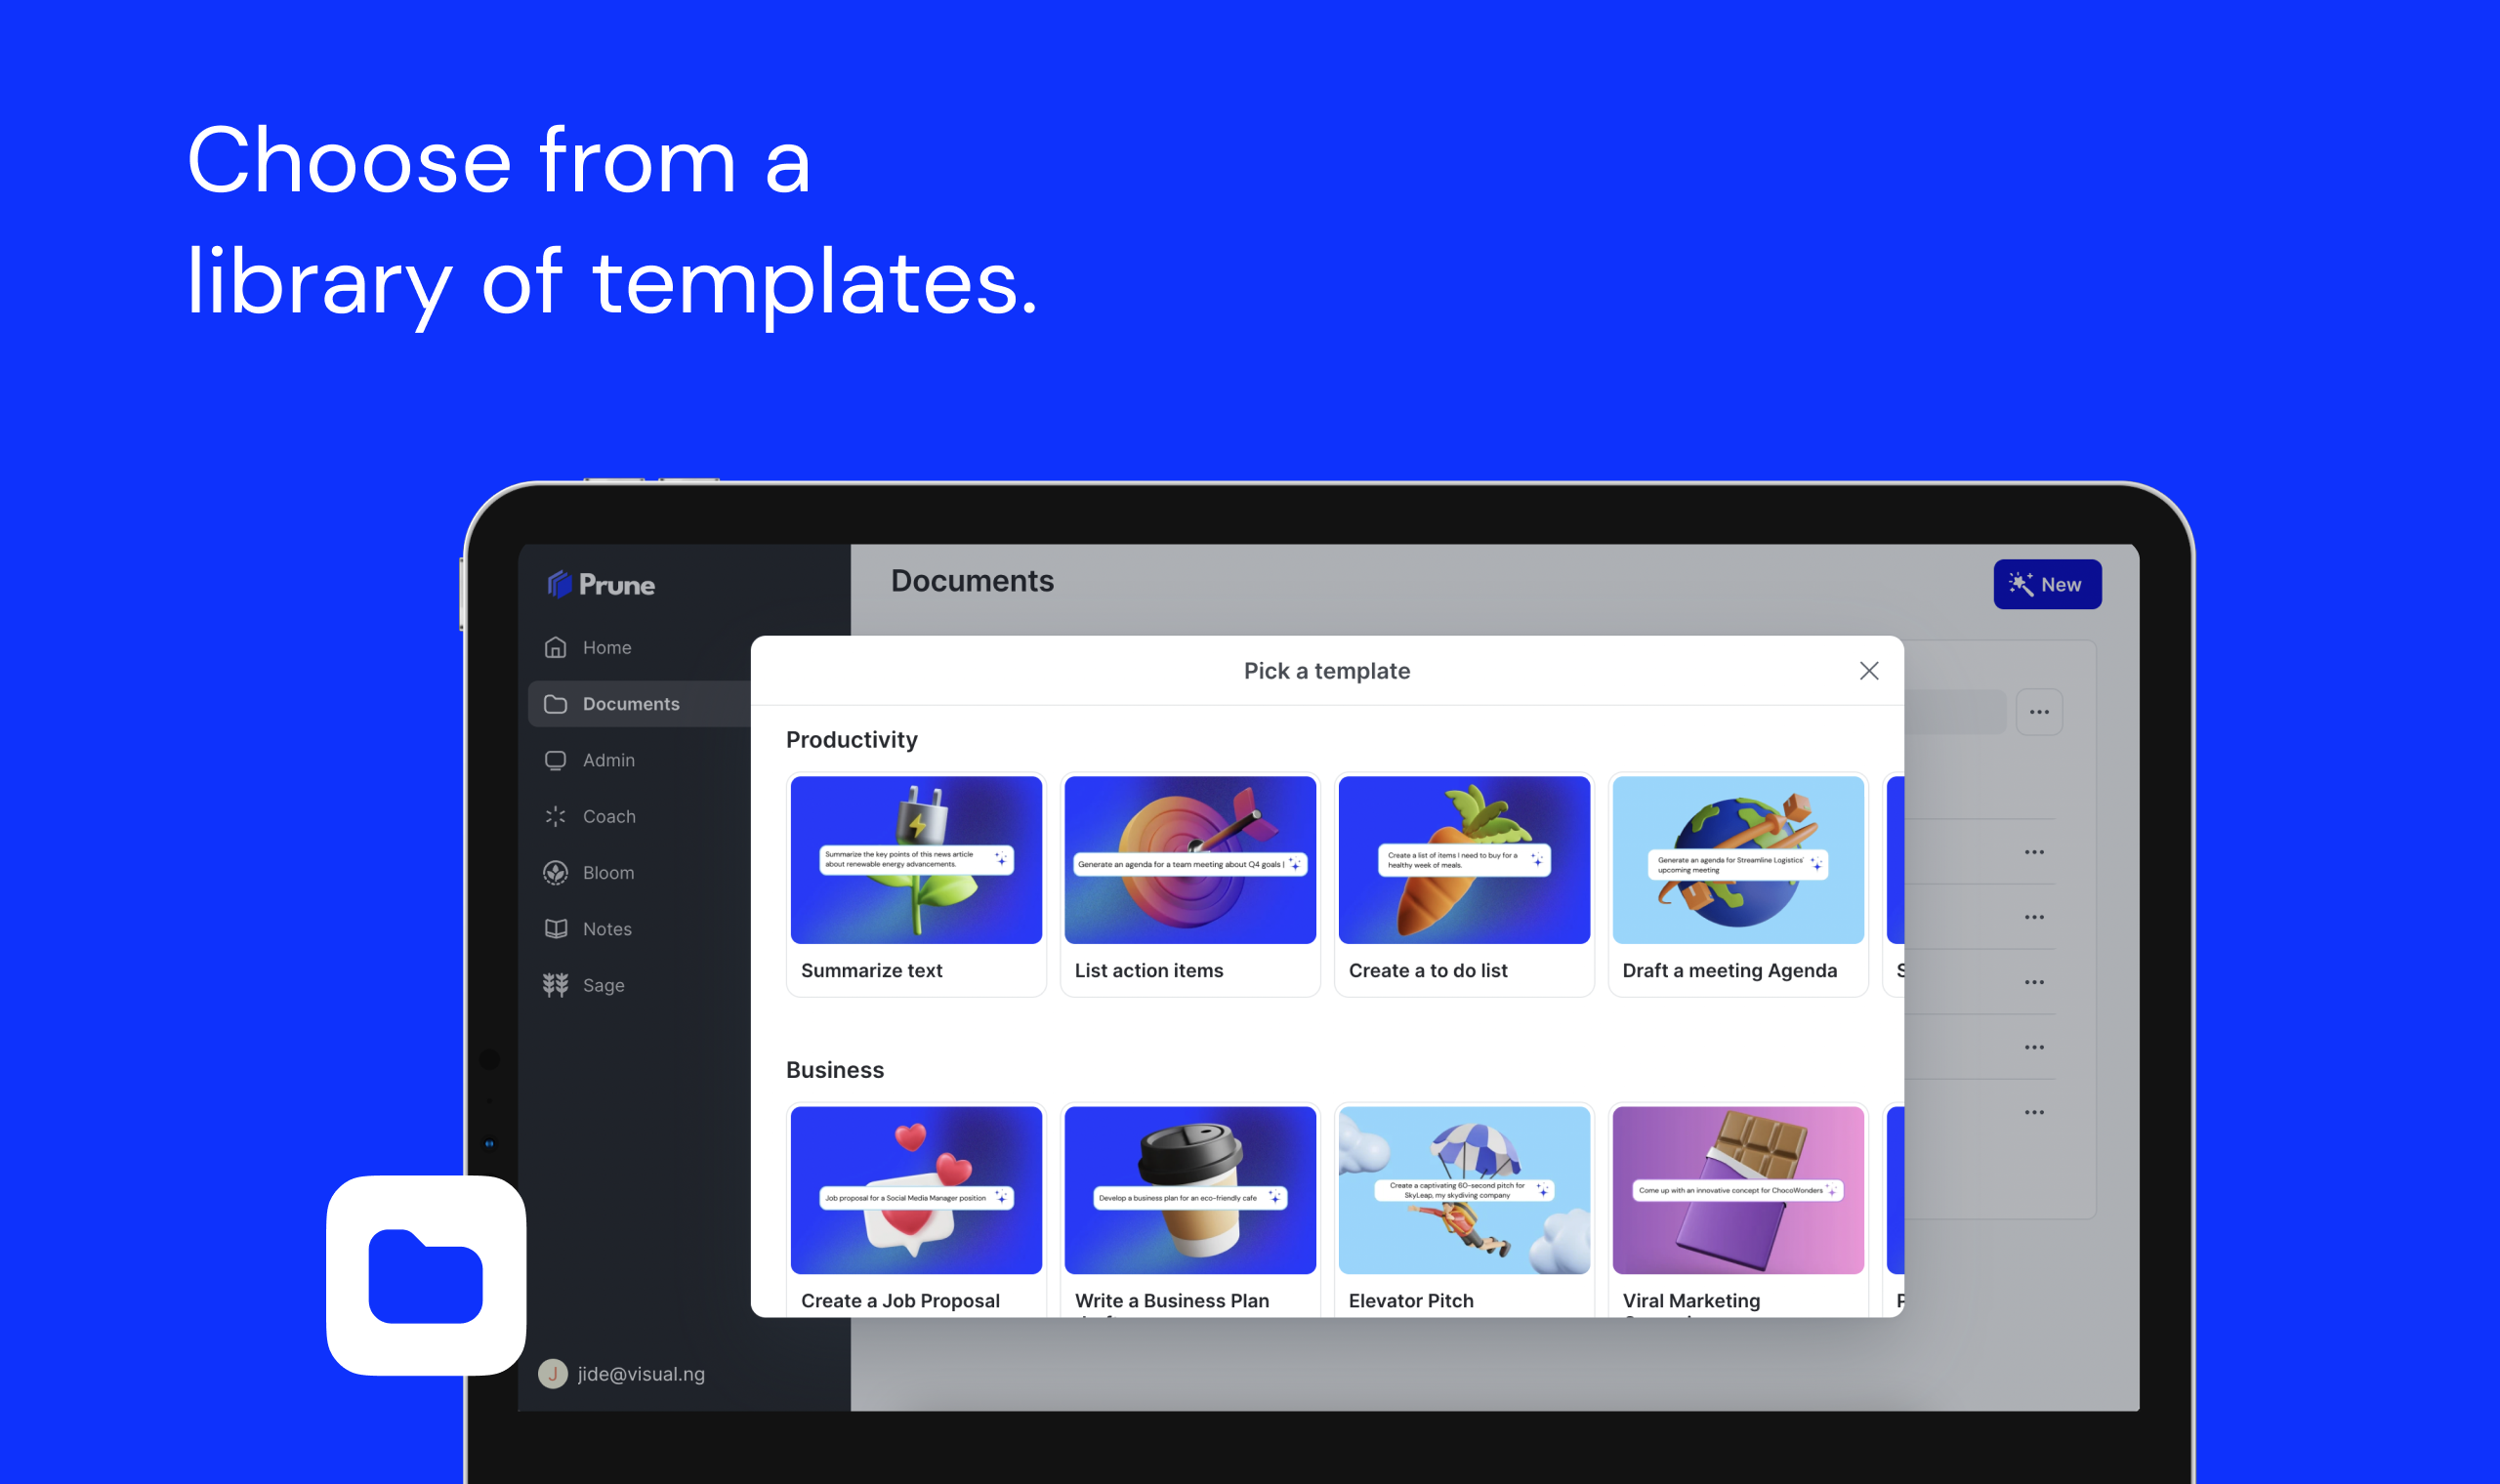Open Home from the sidebar
Viewport: 2500px width, 1484px height.
pos(606,648)
